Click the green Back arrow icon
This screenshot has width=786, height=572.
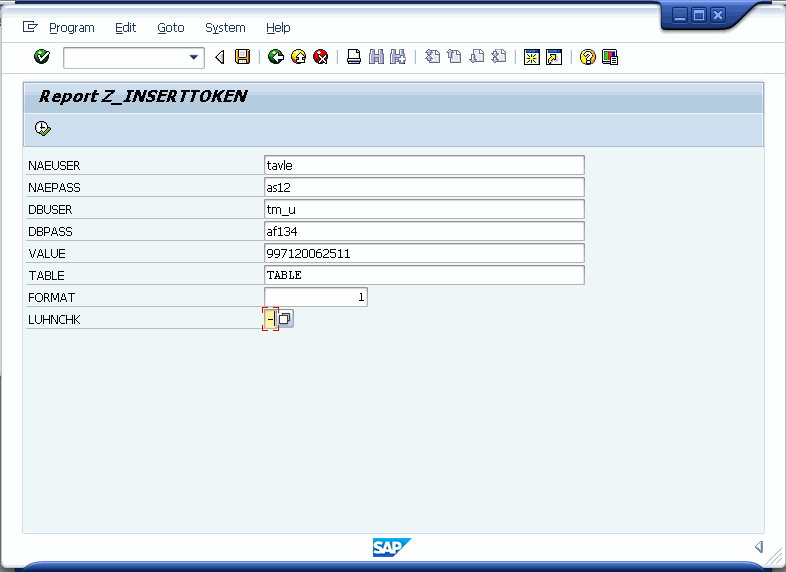(276, 57)
